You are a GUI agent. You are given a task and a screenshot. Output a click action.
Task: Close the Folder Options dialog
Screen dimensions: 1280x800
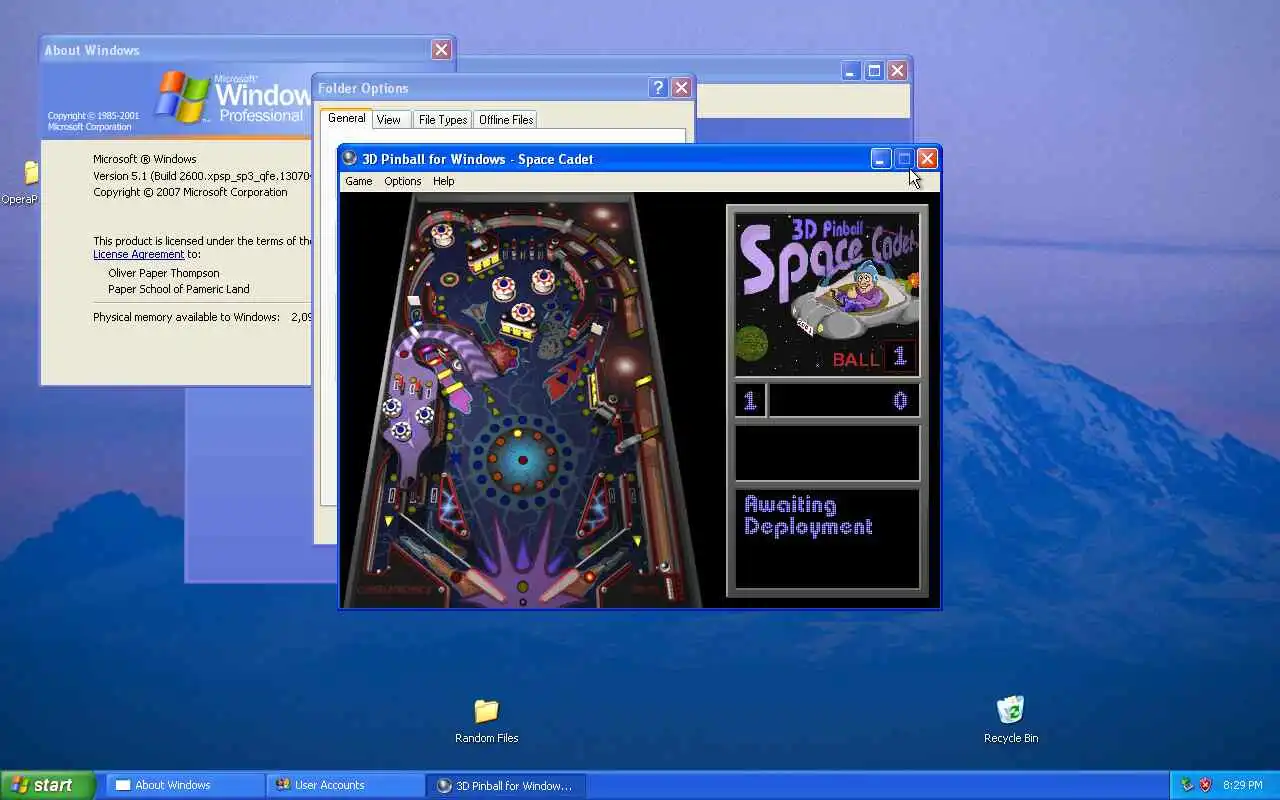tap(681, 88)
